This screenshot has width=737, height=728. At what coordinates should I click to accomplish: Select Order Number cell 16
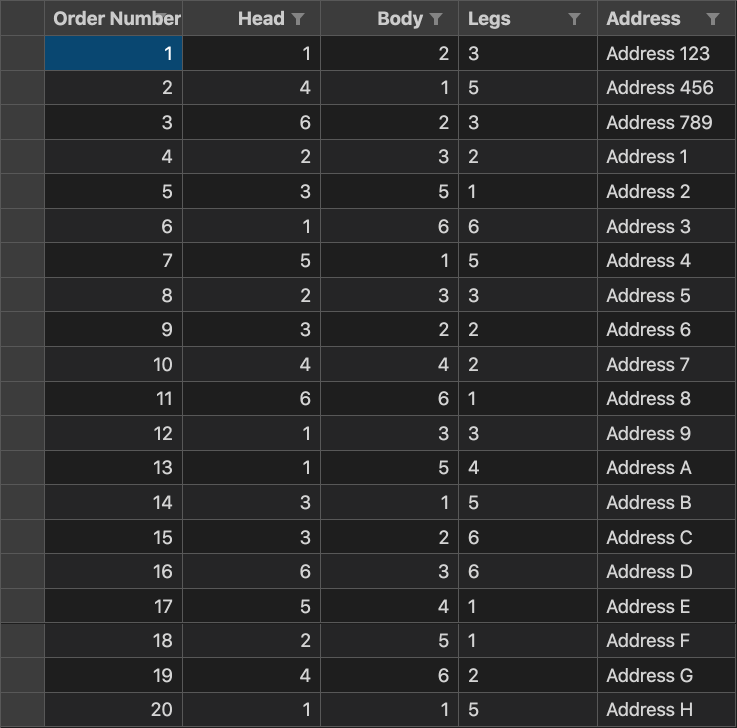[x=114, y=571]
